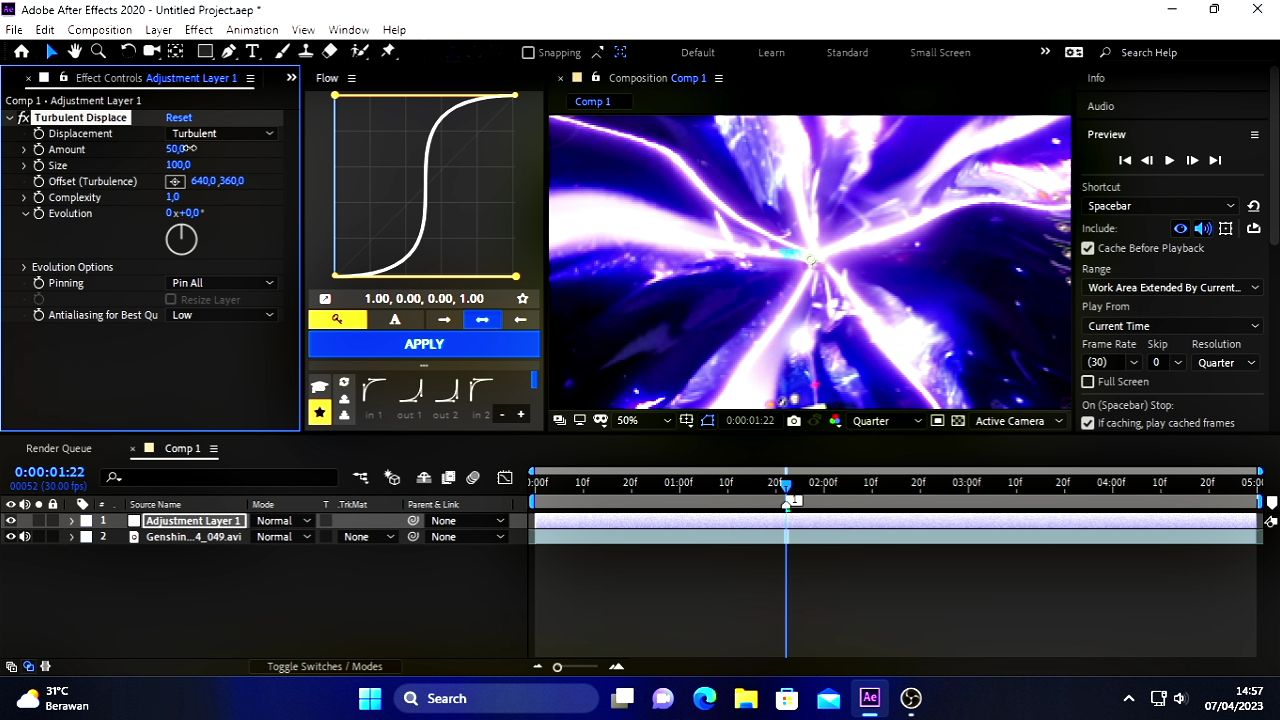Select the Roto Brush tool
The height and width of the screenshot is (720, 1280).
point(359,52)
